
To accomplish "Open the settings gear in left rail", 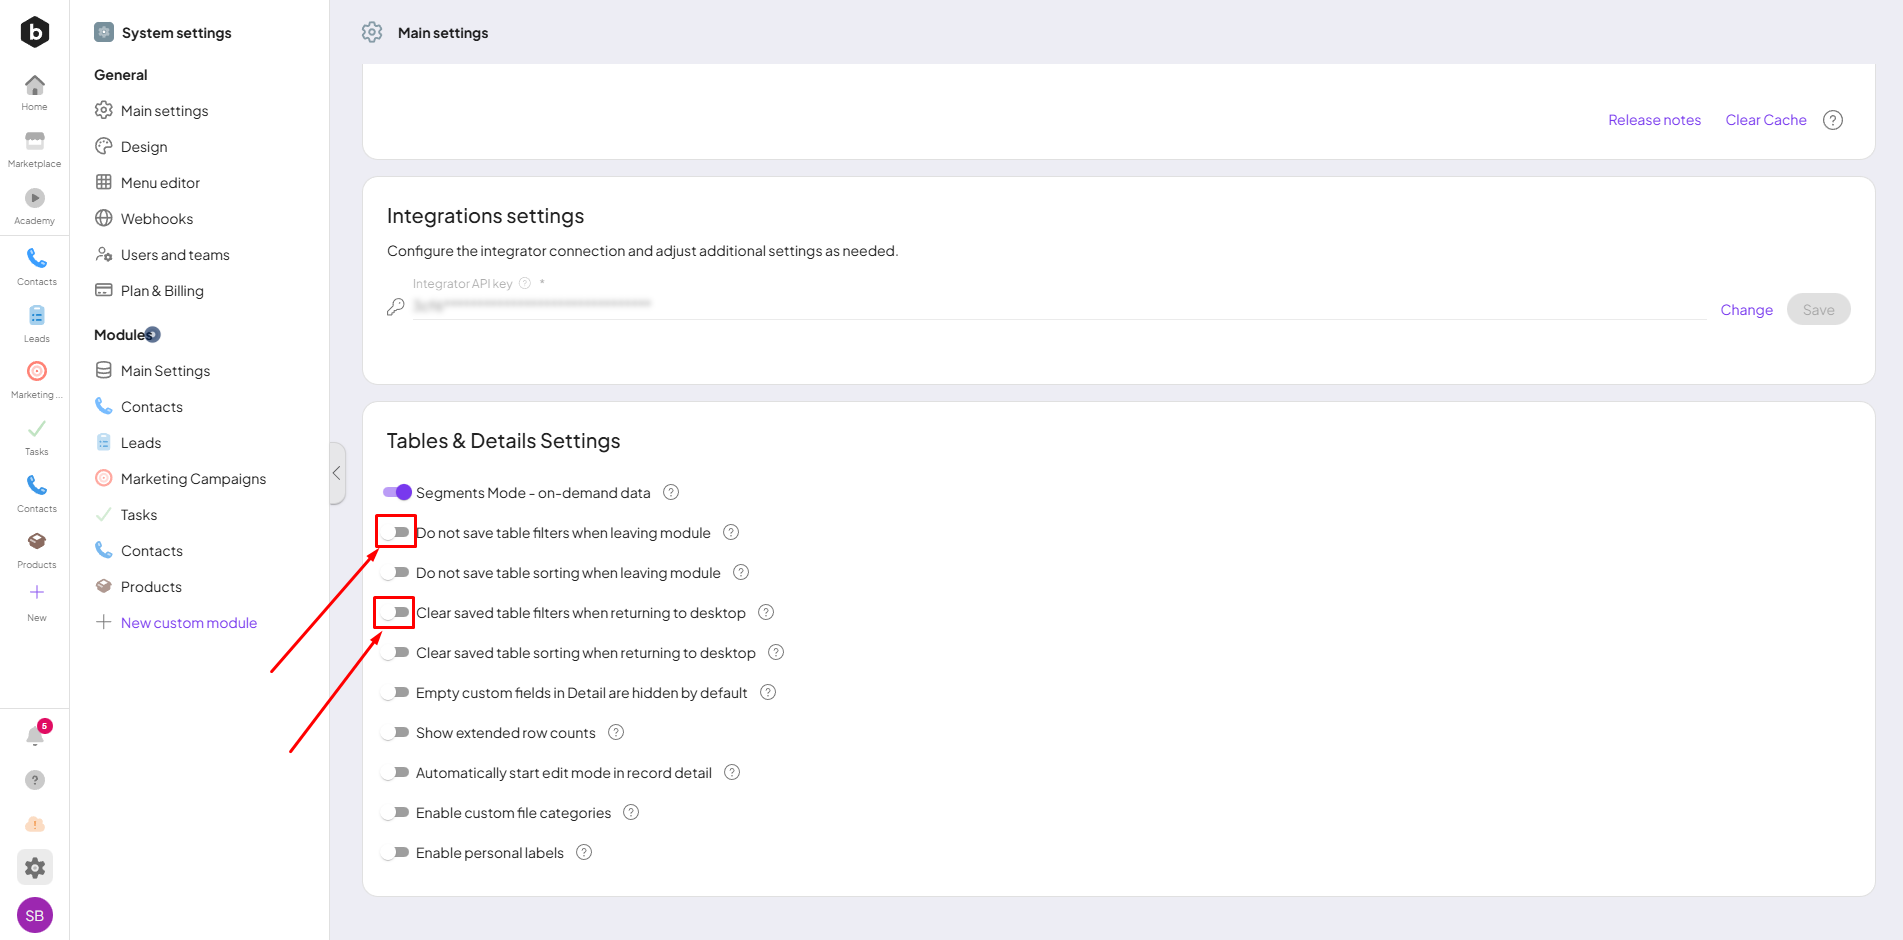I will pos(35,868).
